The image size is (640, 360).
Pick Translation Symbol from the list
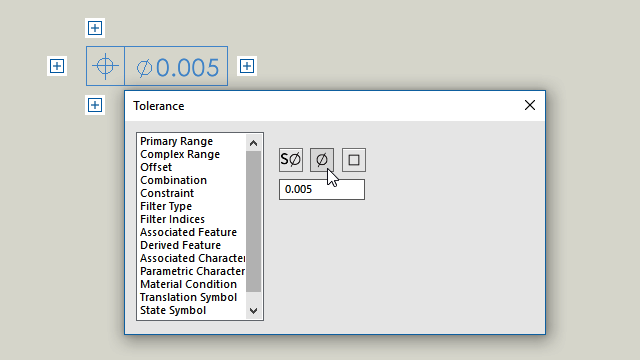tap(188, 297)
